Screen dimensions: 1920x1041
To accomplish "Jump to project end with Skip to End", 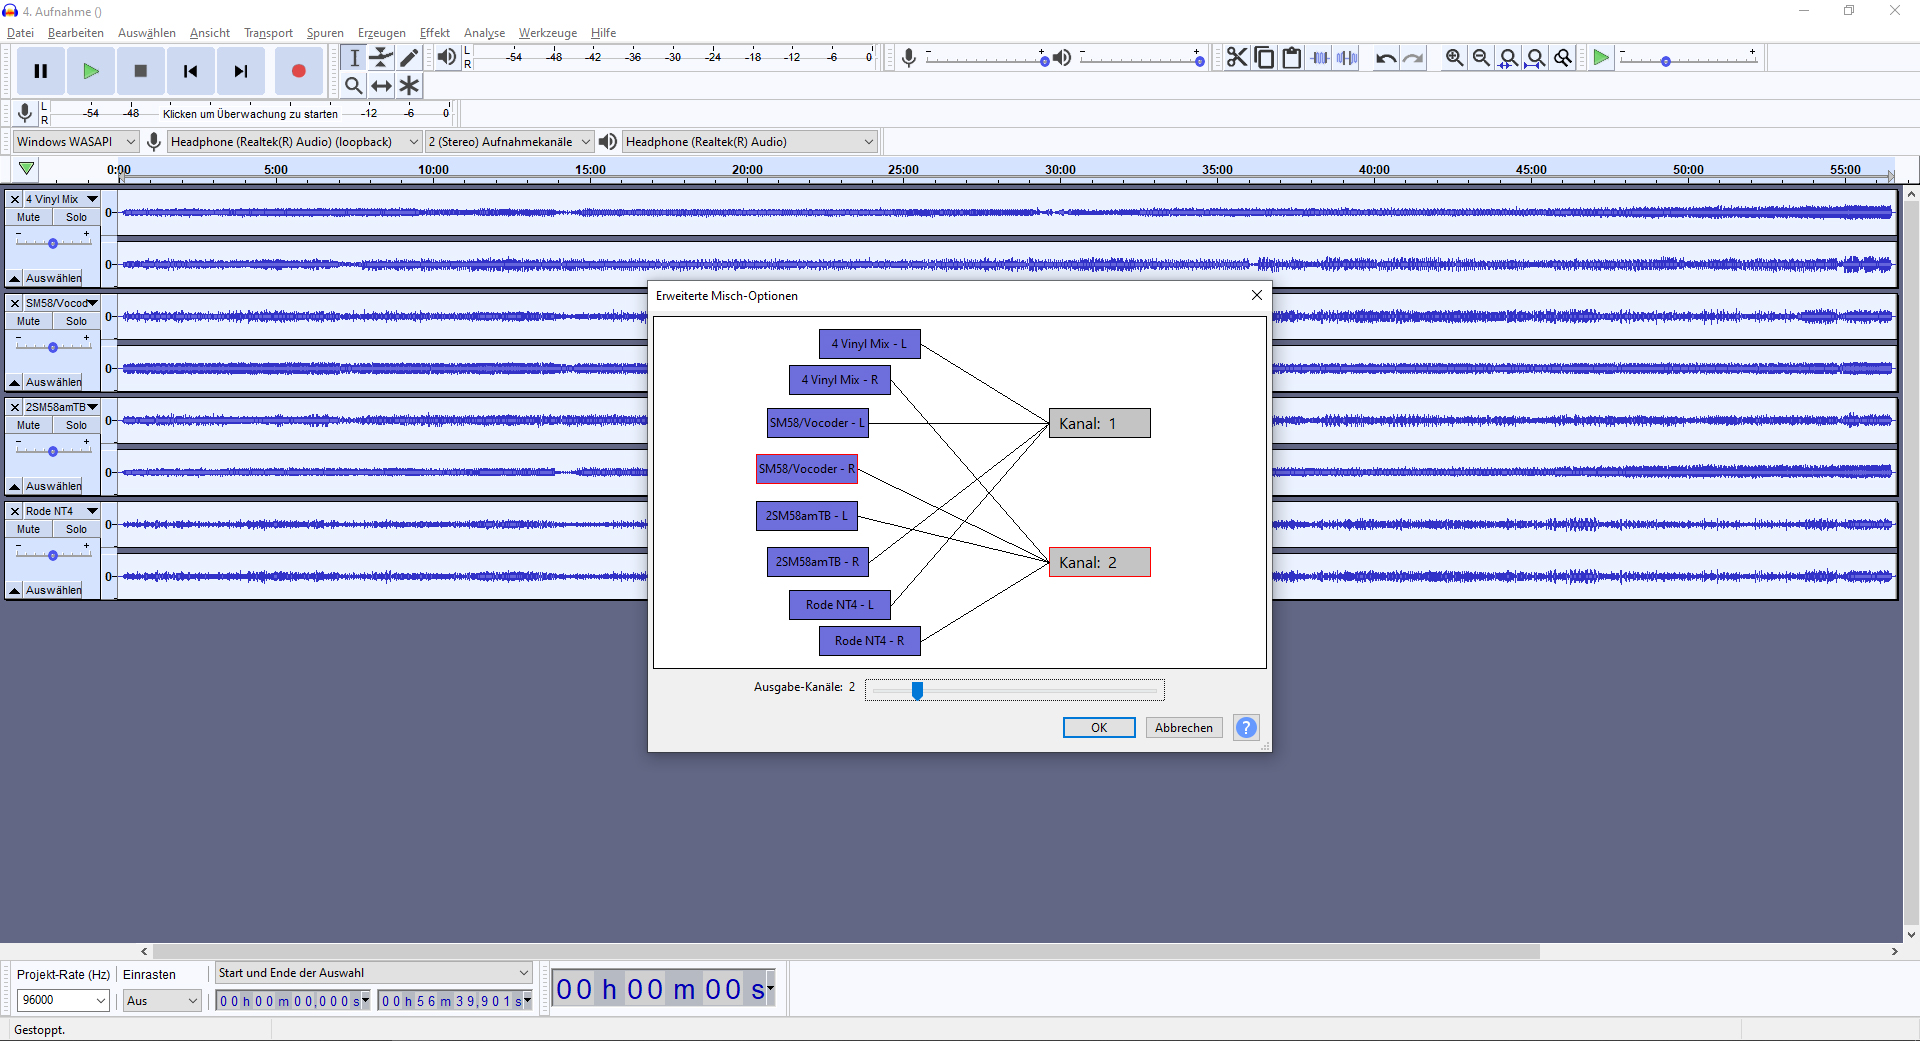I will (241, 71).
